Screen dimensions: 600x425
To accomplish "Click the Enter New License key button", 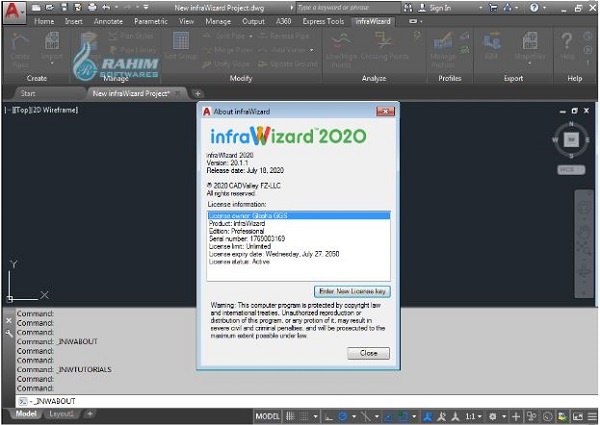I will 352,291.
